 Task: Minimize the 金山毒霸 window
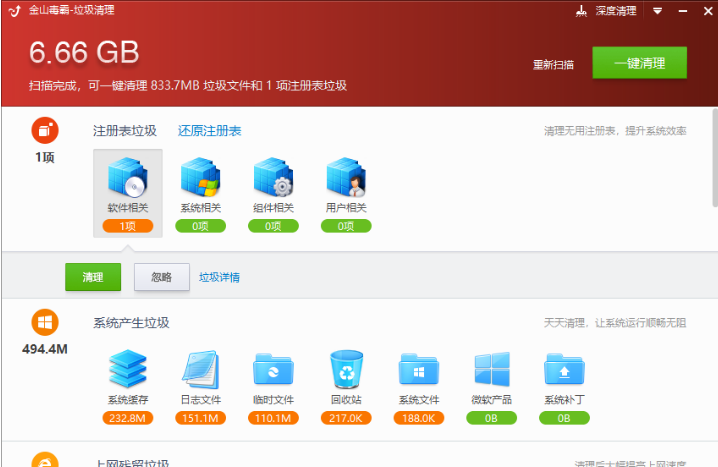(x=683, y=11)
